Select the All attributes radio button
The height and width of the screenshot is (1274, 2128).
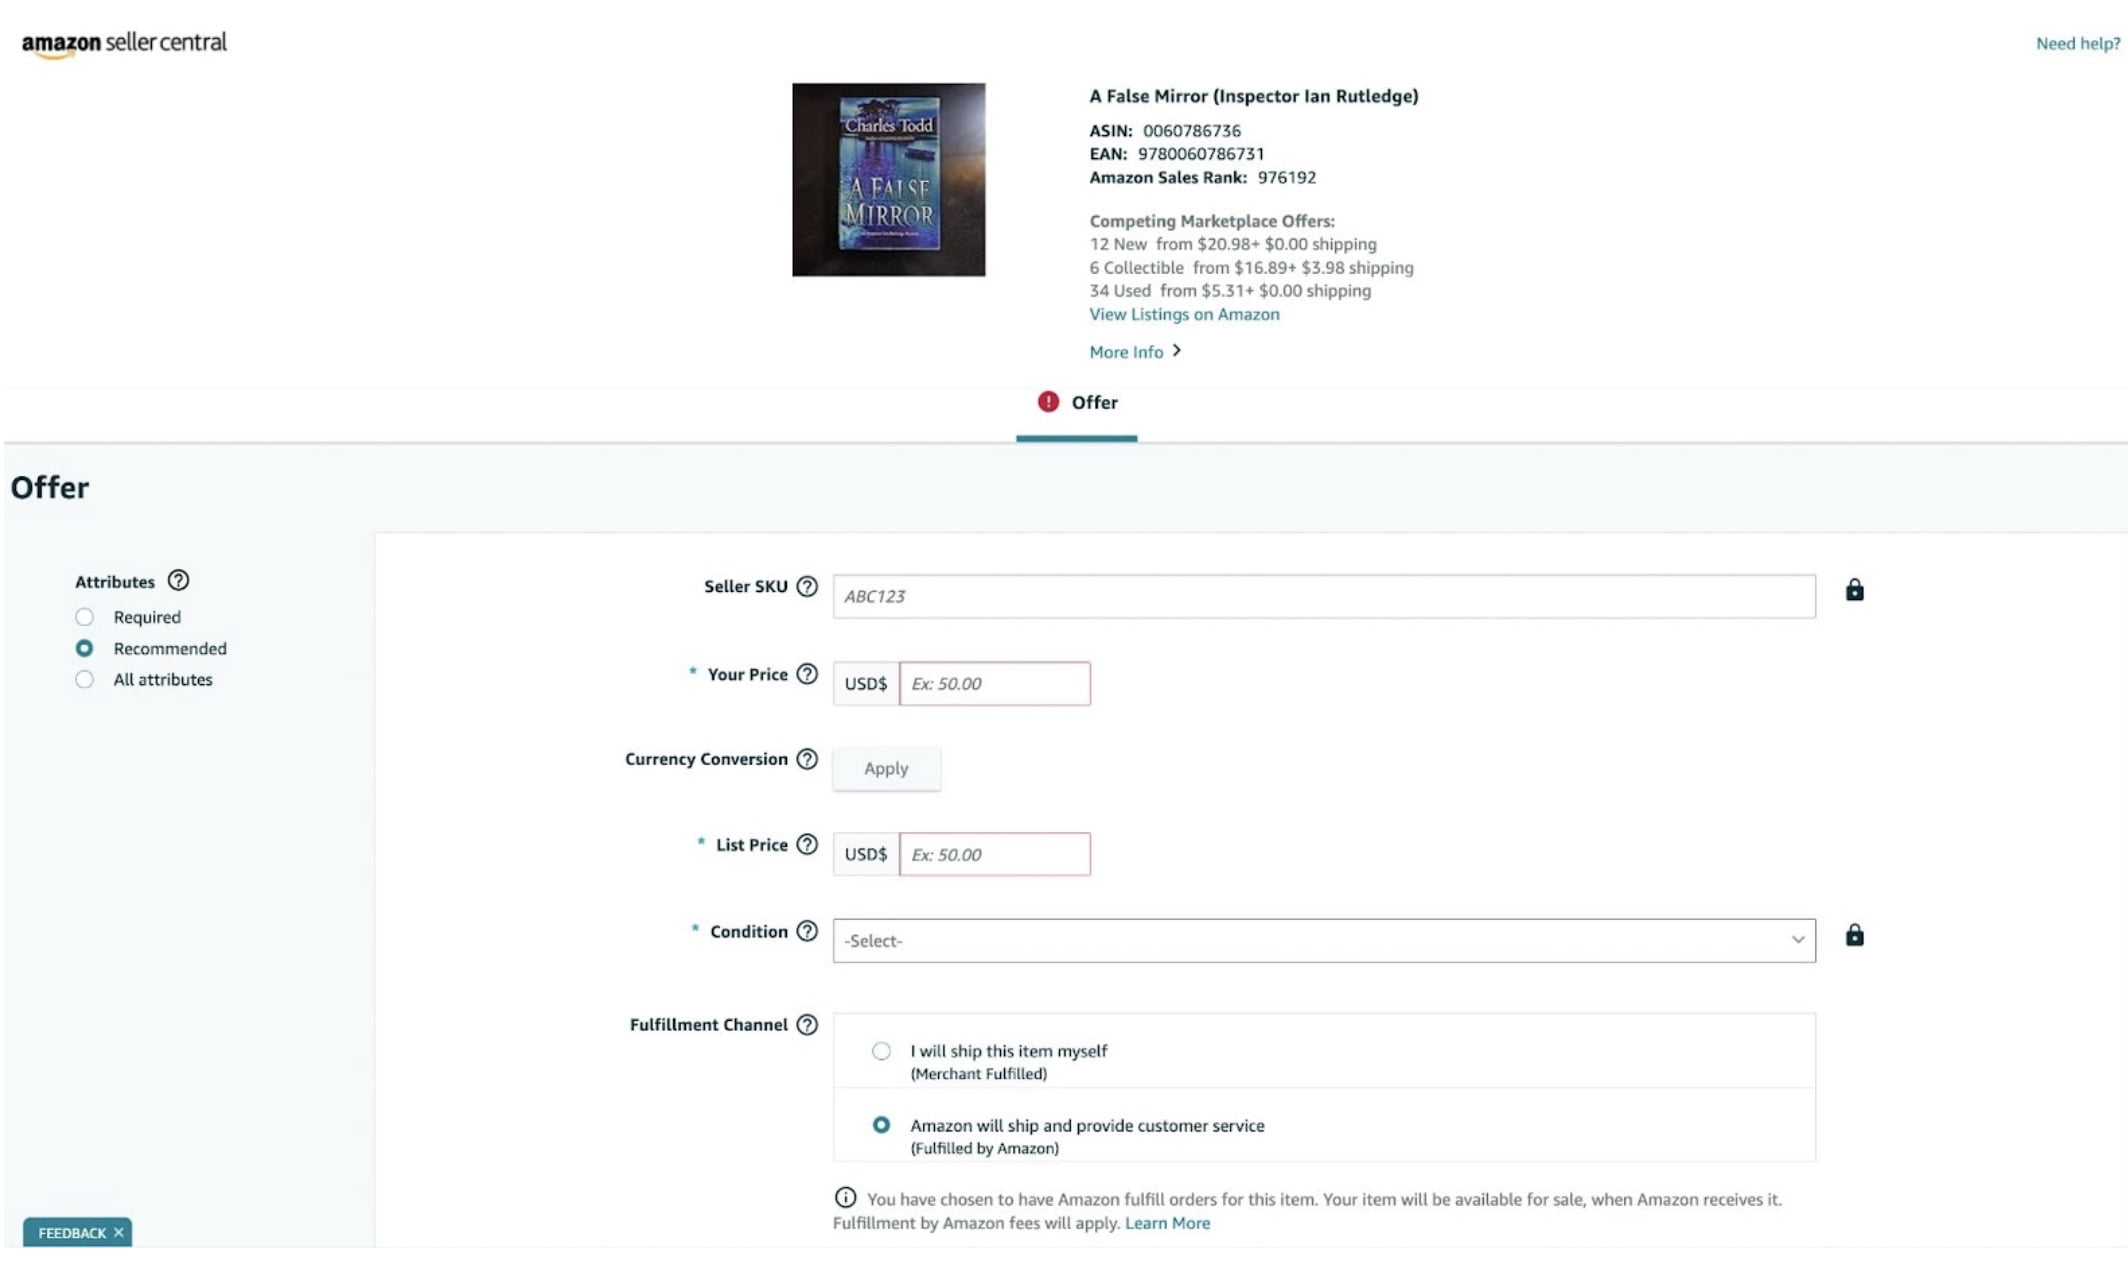pyautogui.click(x=83, y=678)
